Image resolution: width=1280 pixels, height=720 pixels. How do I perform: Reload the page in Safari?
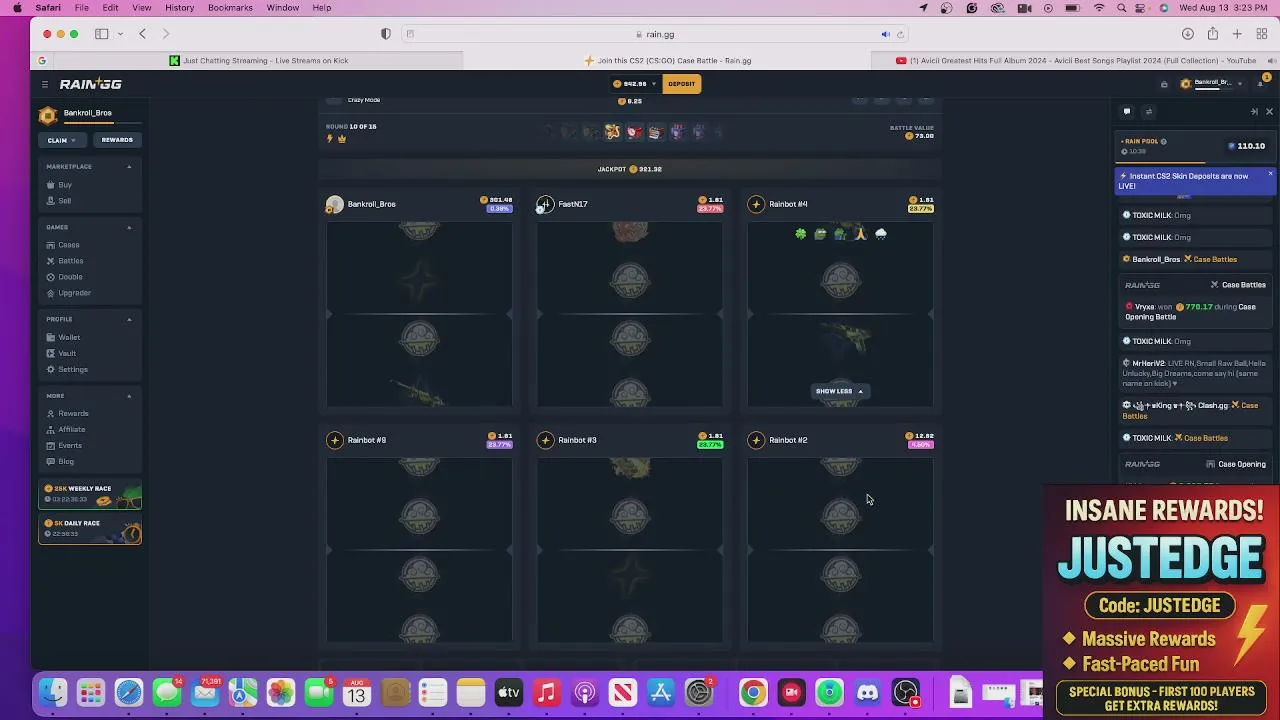tap(900, 34)
